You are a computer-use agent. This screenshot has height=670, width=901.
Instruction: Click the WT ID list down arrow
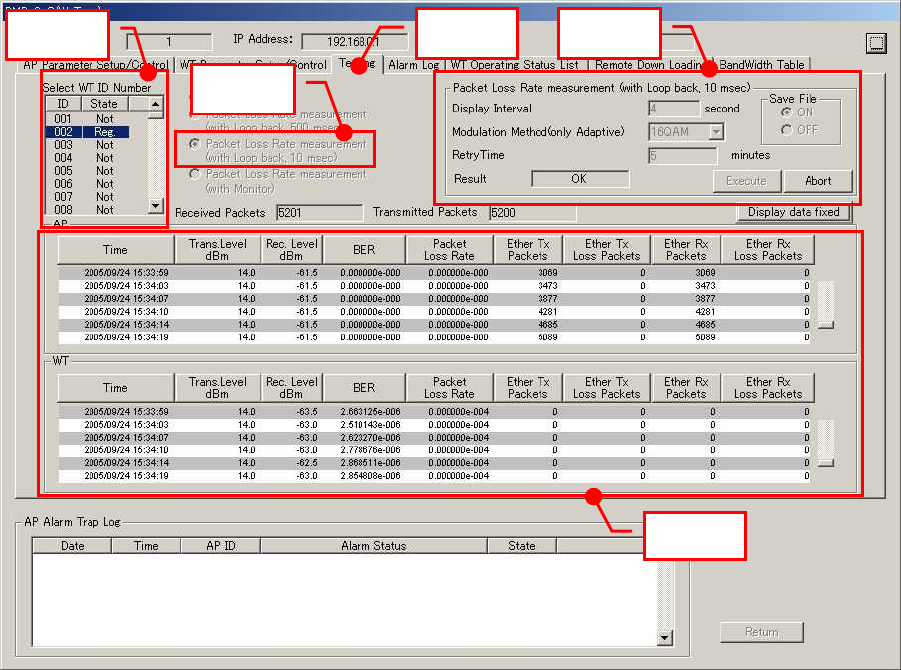tap(155, 205)
